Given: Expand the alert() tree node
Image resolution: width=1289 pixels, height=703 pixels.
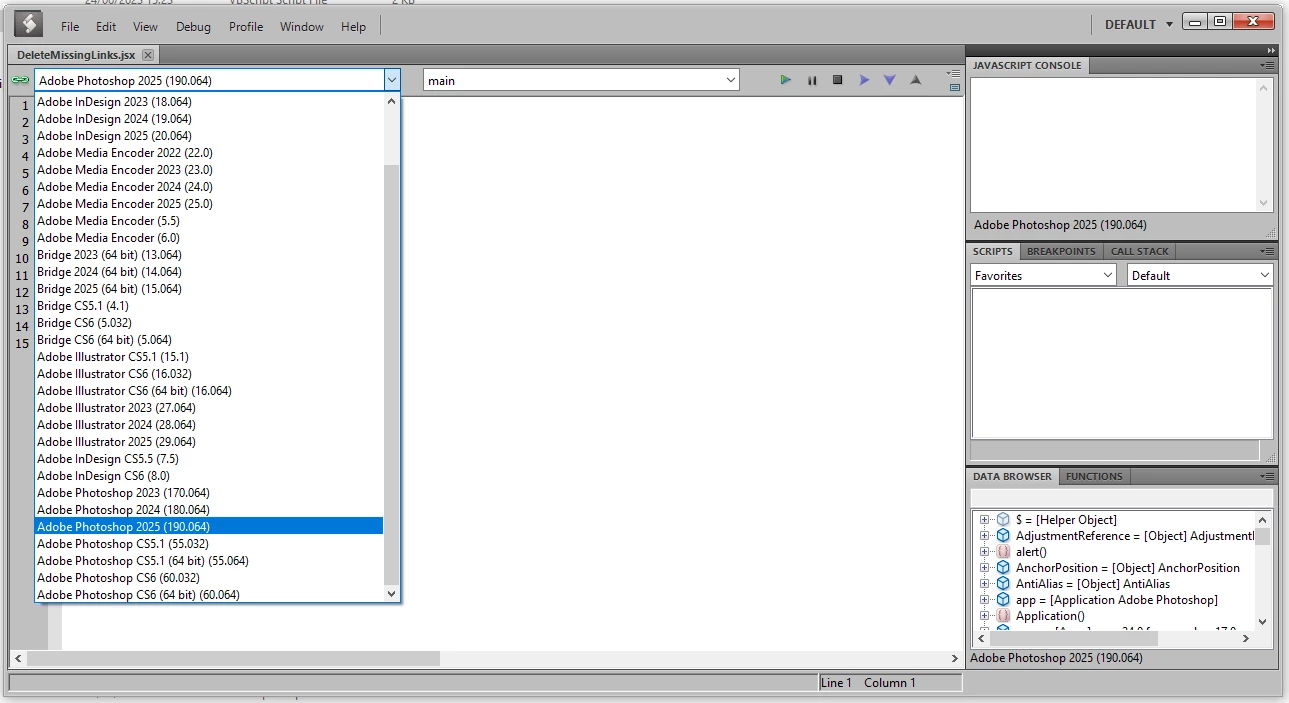Looking at the screenshot, I should click(984, 552).
